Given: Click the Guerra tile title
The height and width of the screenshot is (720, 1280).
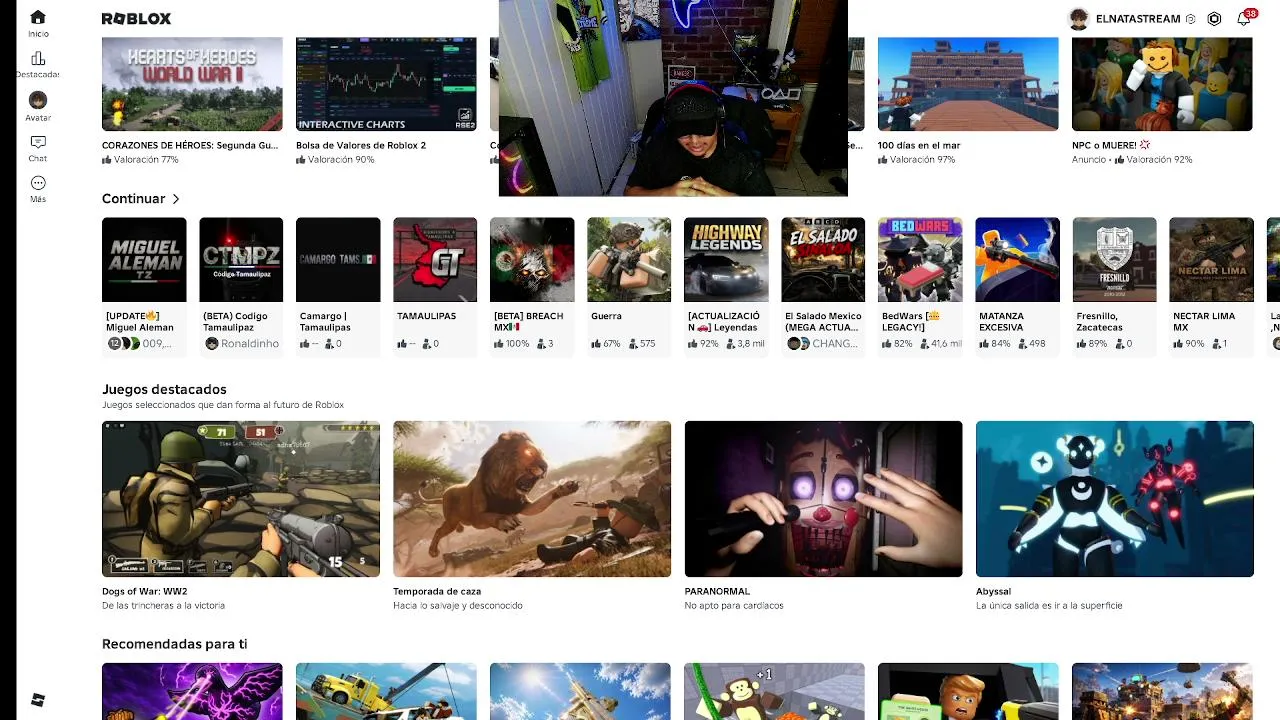Looking at the screenshot, I should (606, 316).
